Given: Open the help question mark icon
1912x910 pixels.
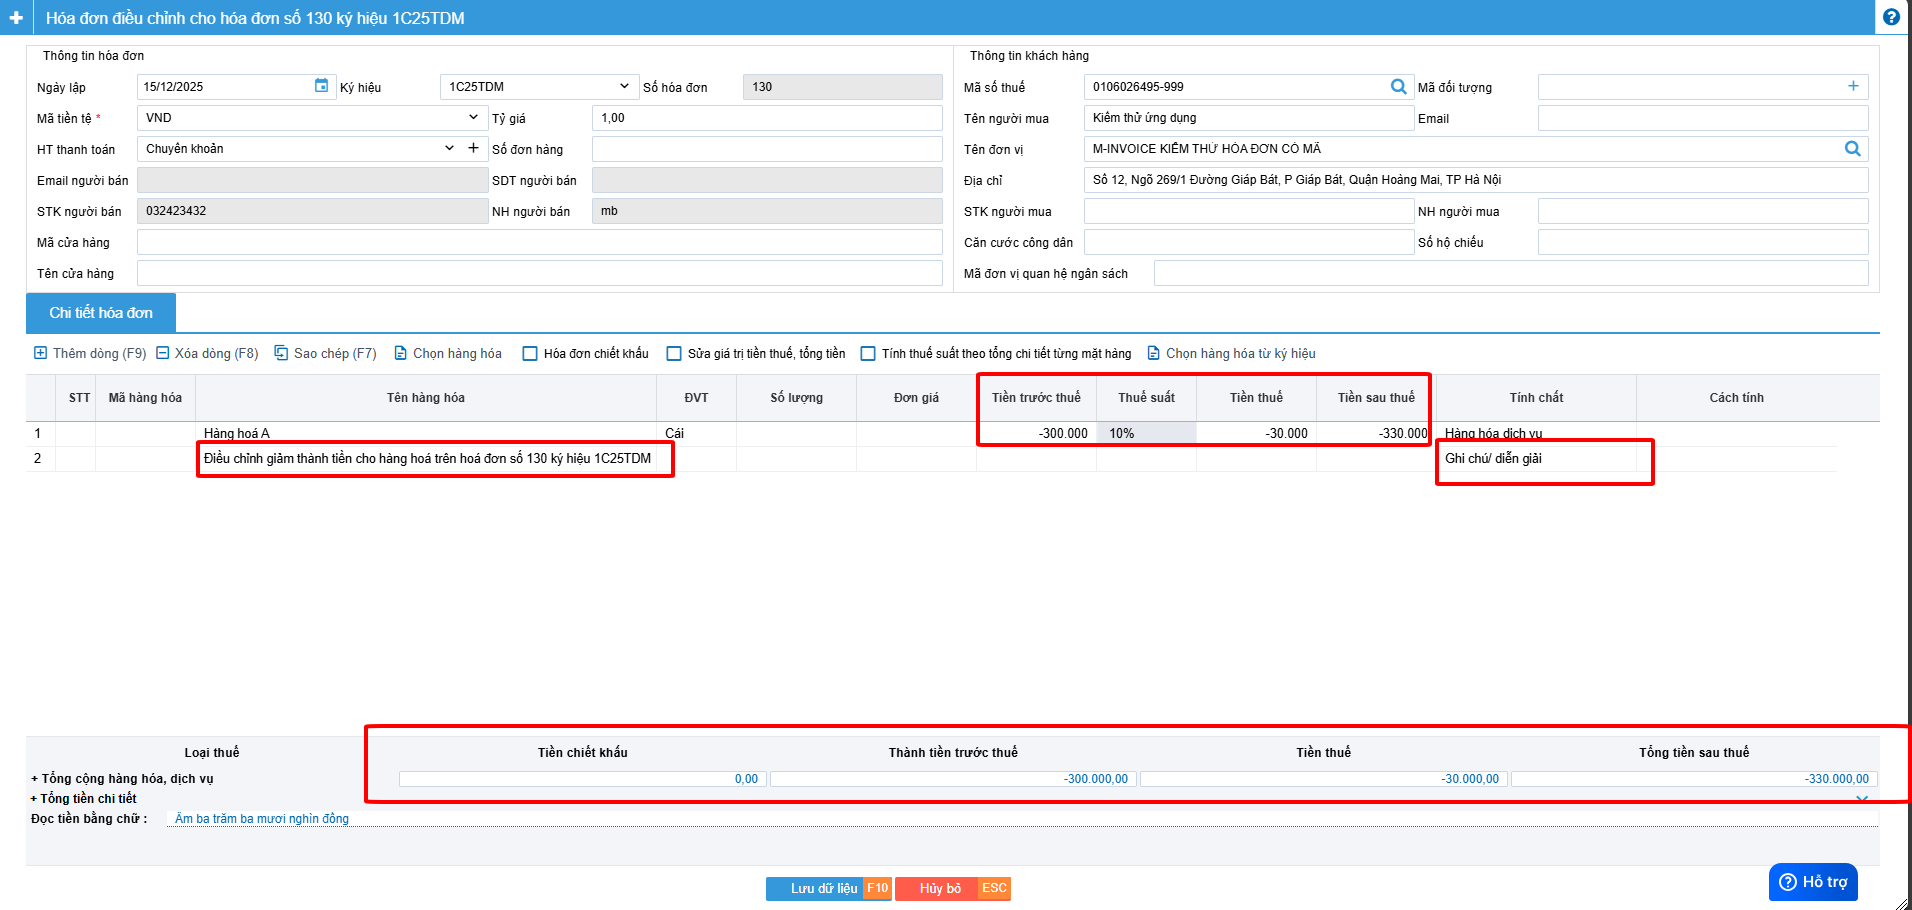Looking at the screenshot, I should coord(1891,17).
